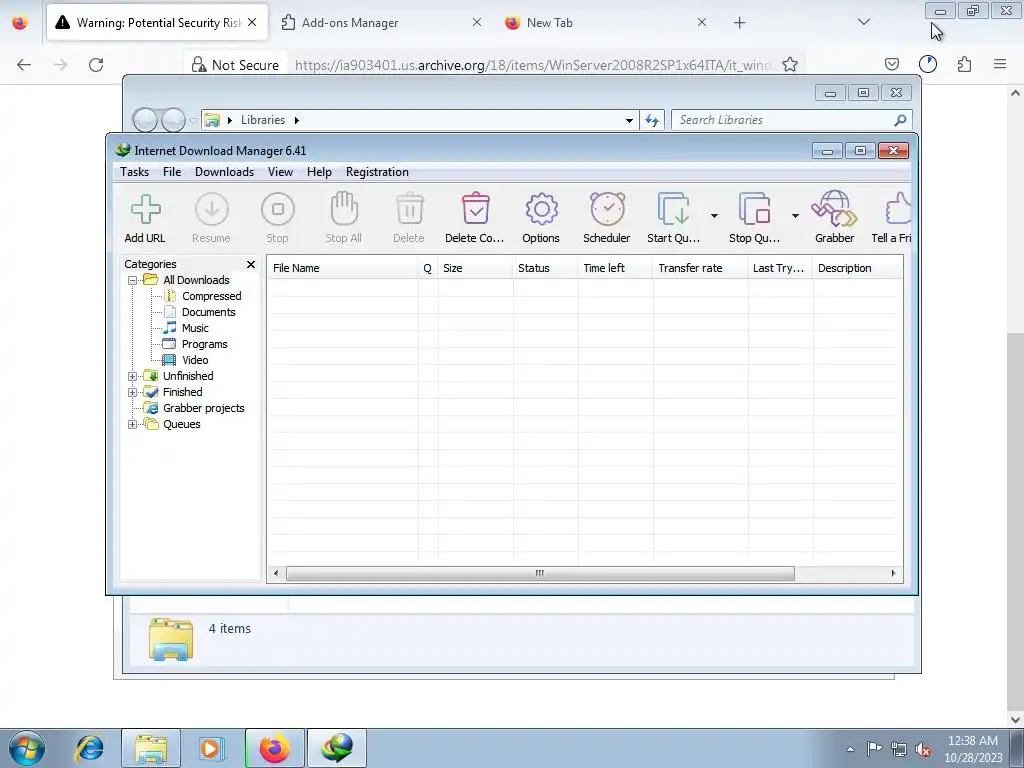
Task: Sort by Status column header
Action: point(545,268)
